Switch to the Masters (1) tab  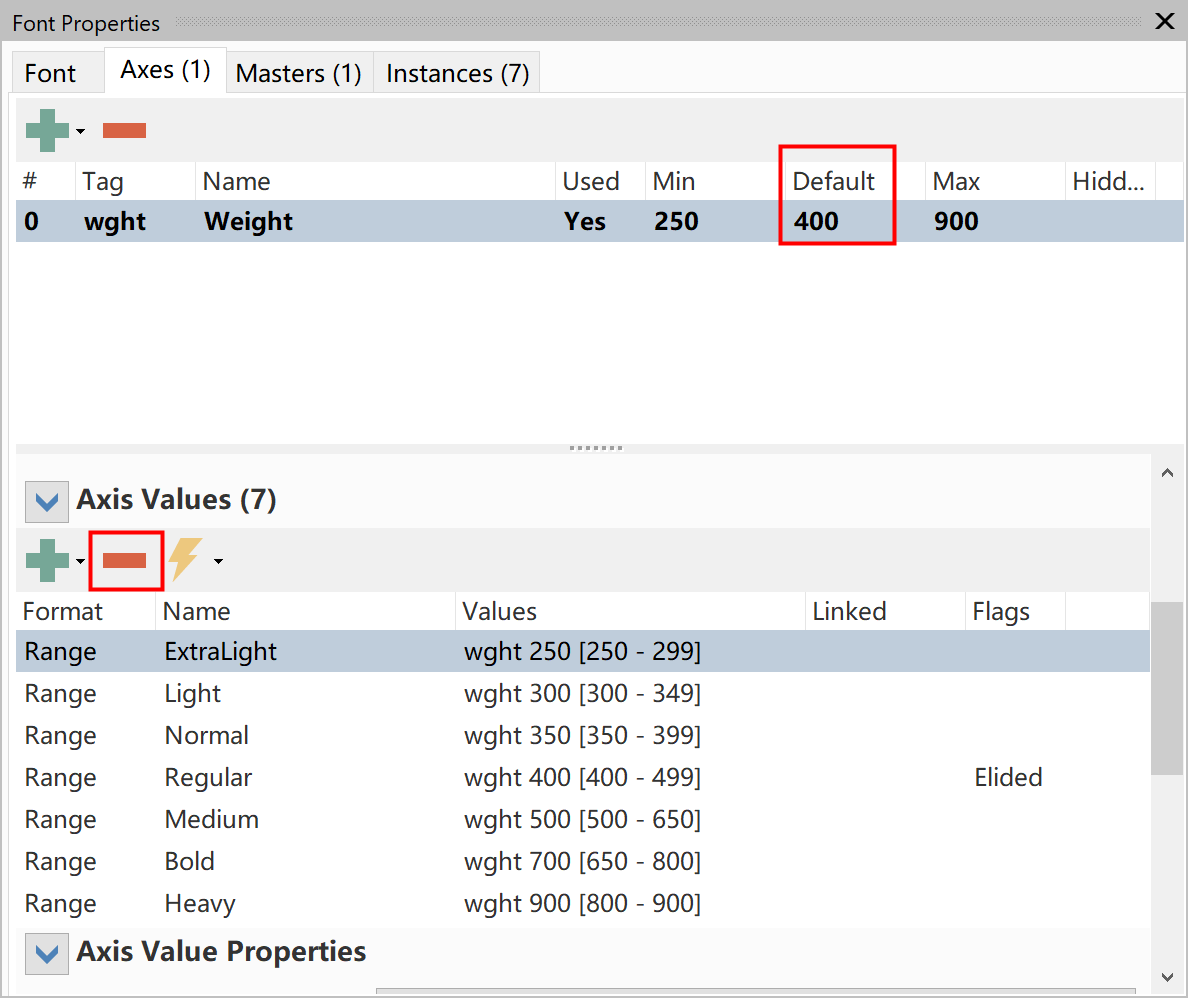coord(299,74)
